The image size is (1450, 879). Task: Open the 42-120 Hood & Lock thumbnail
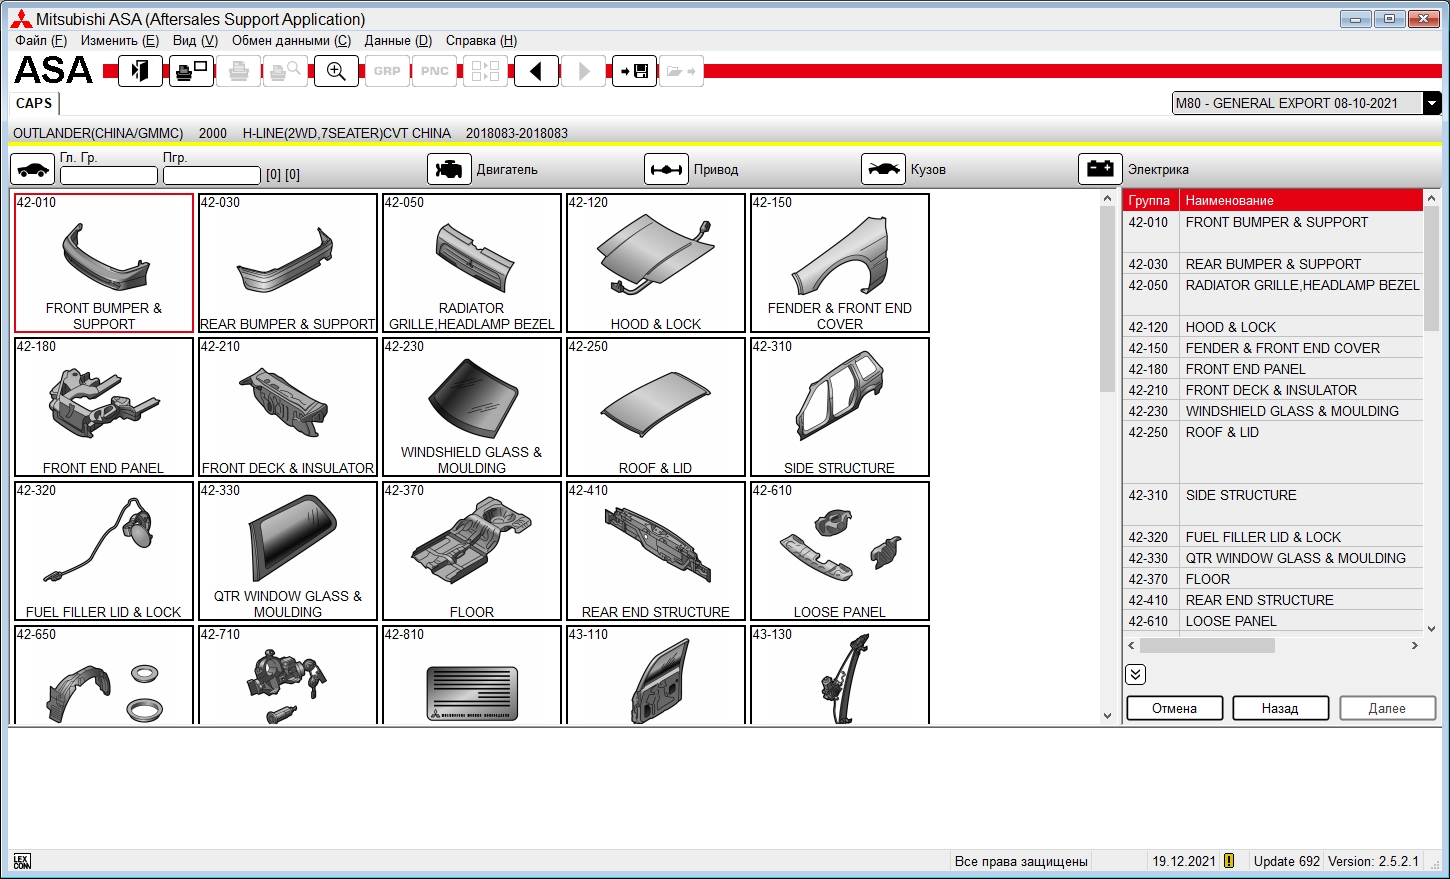pos(656,263)
